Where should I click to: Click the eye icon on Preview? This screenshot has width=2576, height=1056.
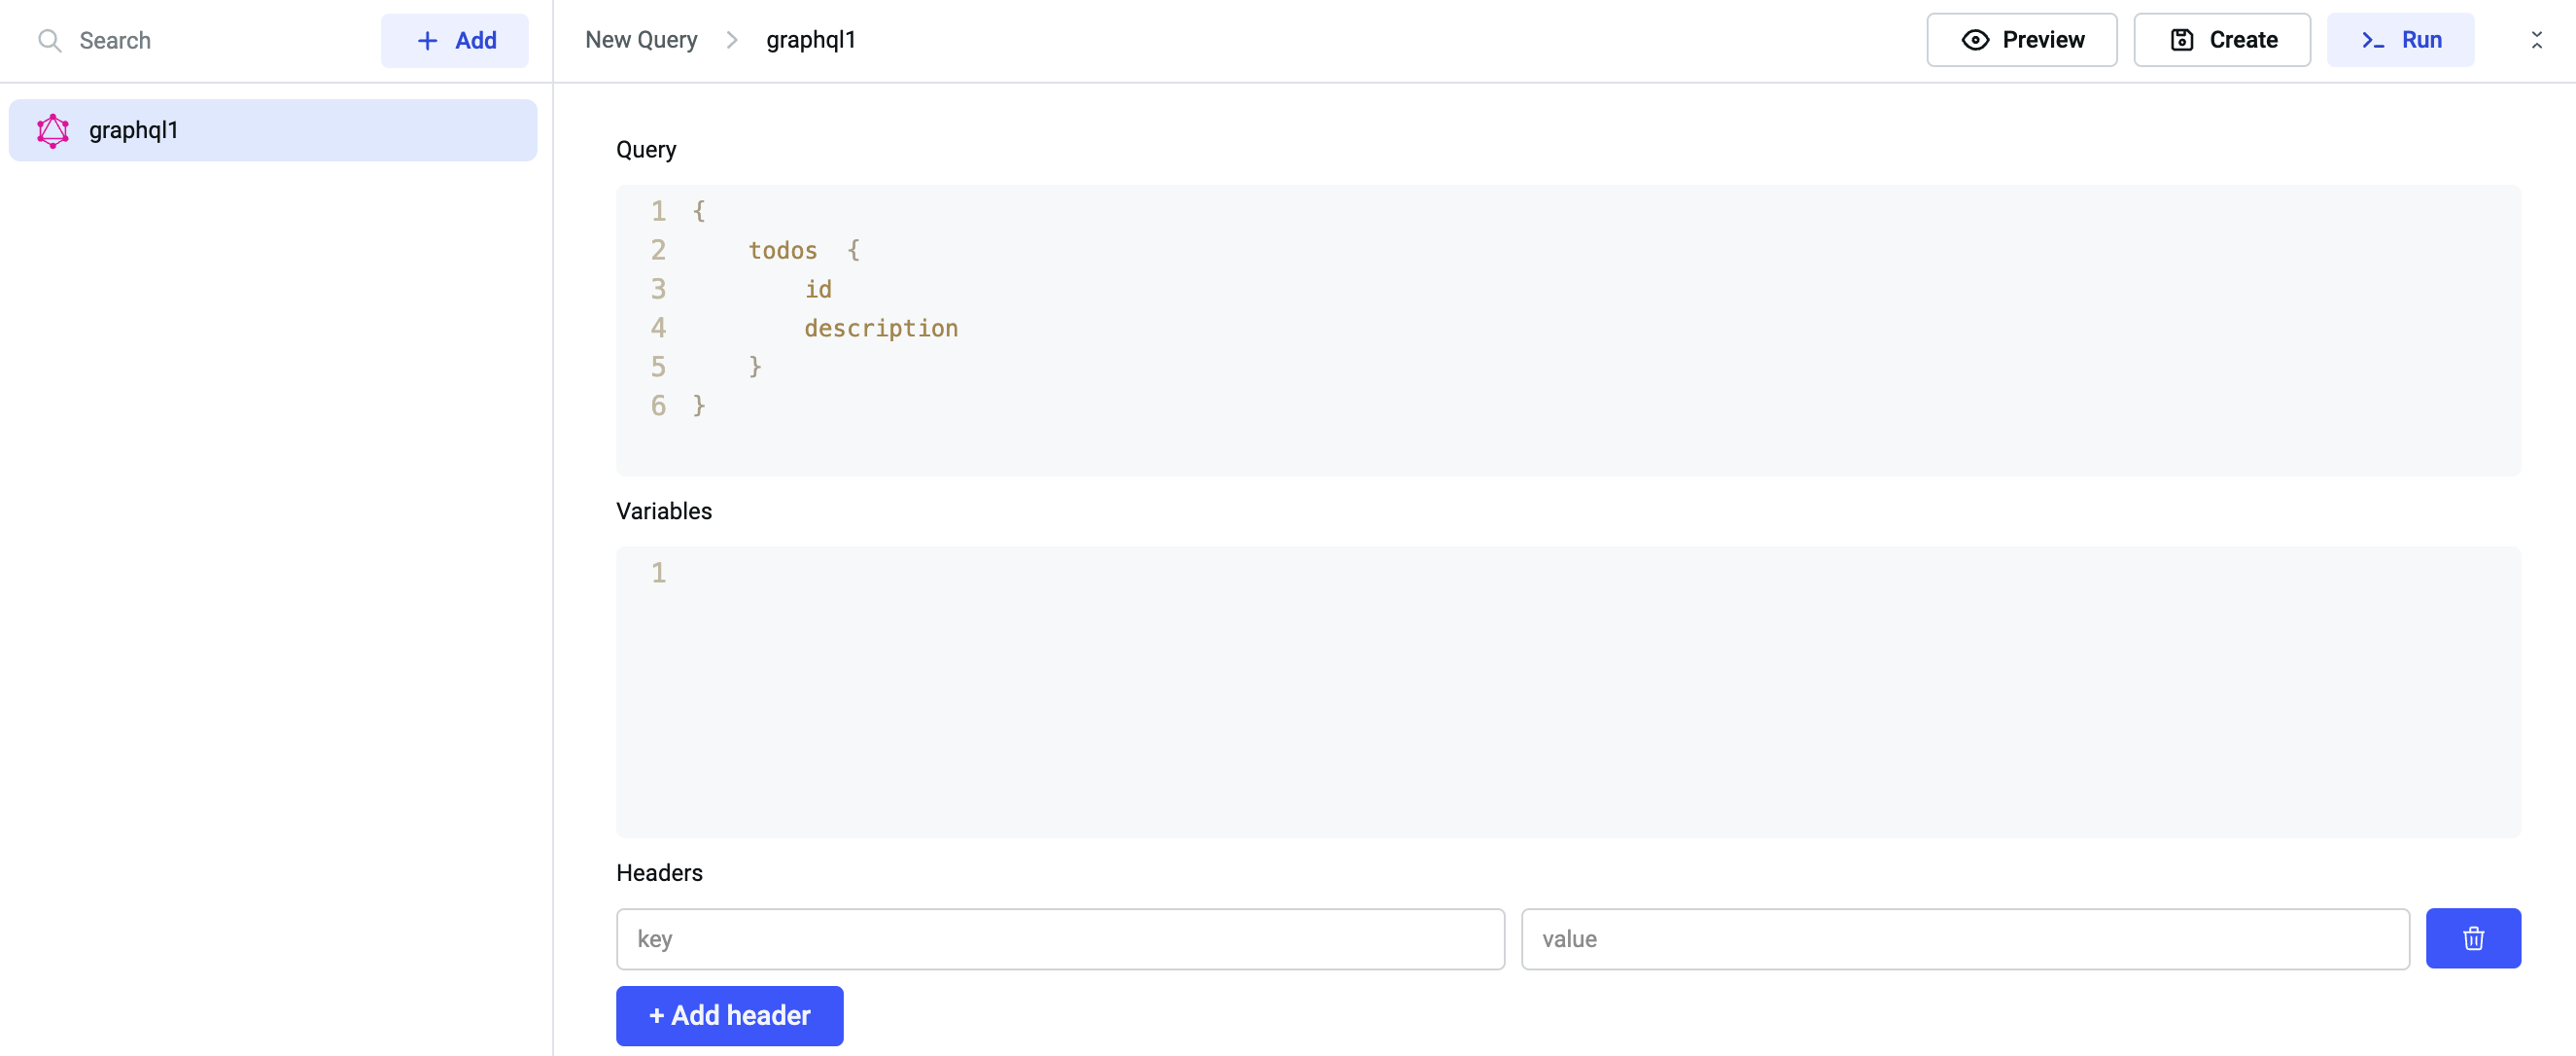(1975, 40)
